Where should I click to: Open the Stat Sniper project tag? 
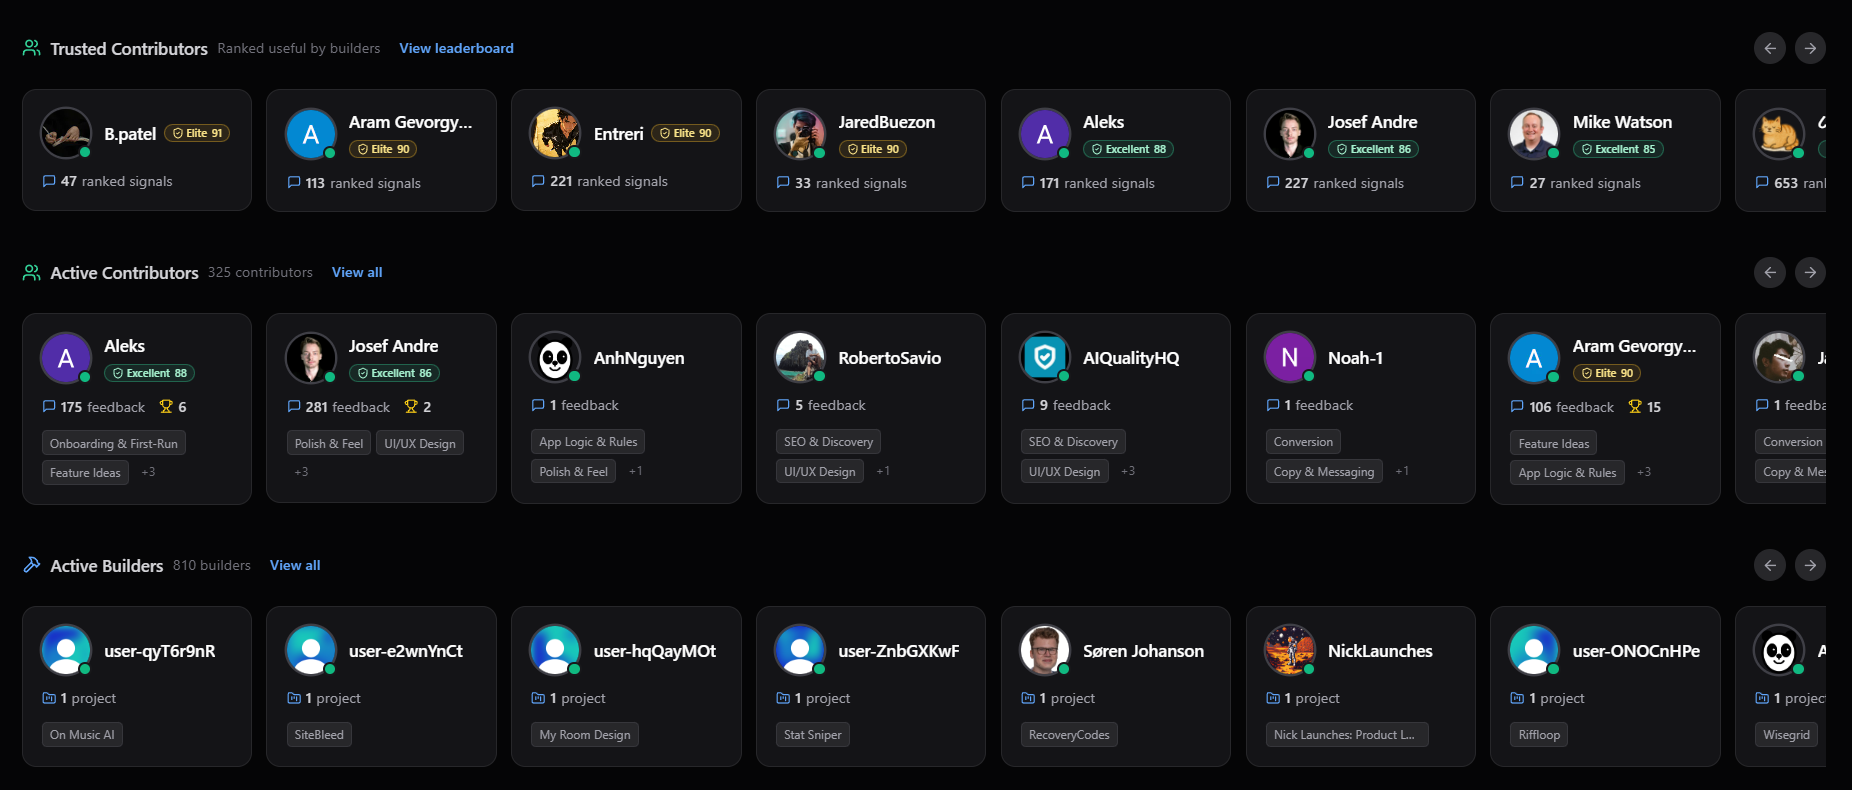tap(812, 735)
